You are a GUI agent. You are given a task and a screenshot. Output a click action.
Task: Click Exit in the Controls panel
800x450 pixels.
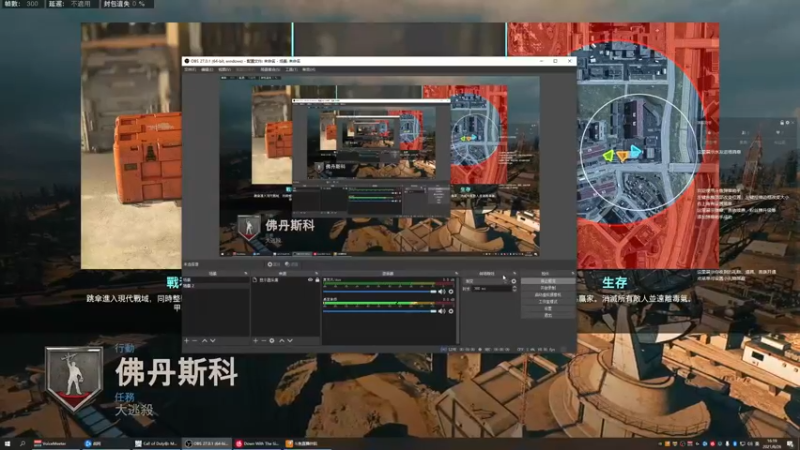[x=548, y=315]
